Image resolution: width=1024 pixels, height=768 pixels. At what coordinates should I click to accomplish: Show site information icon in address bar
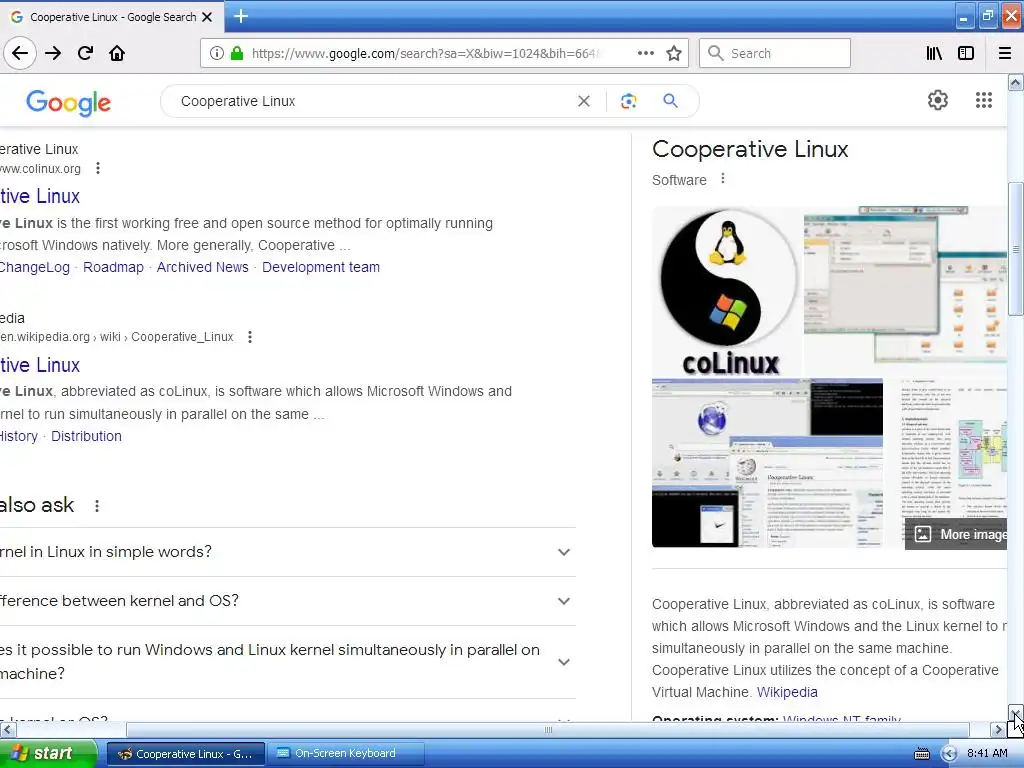coord(216,53)
